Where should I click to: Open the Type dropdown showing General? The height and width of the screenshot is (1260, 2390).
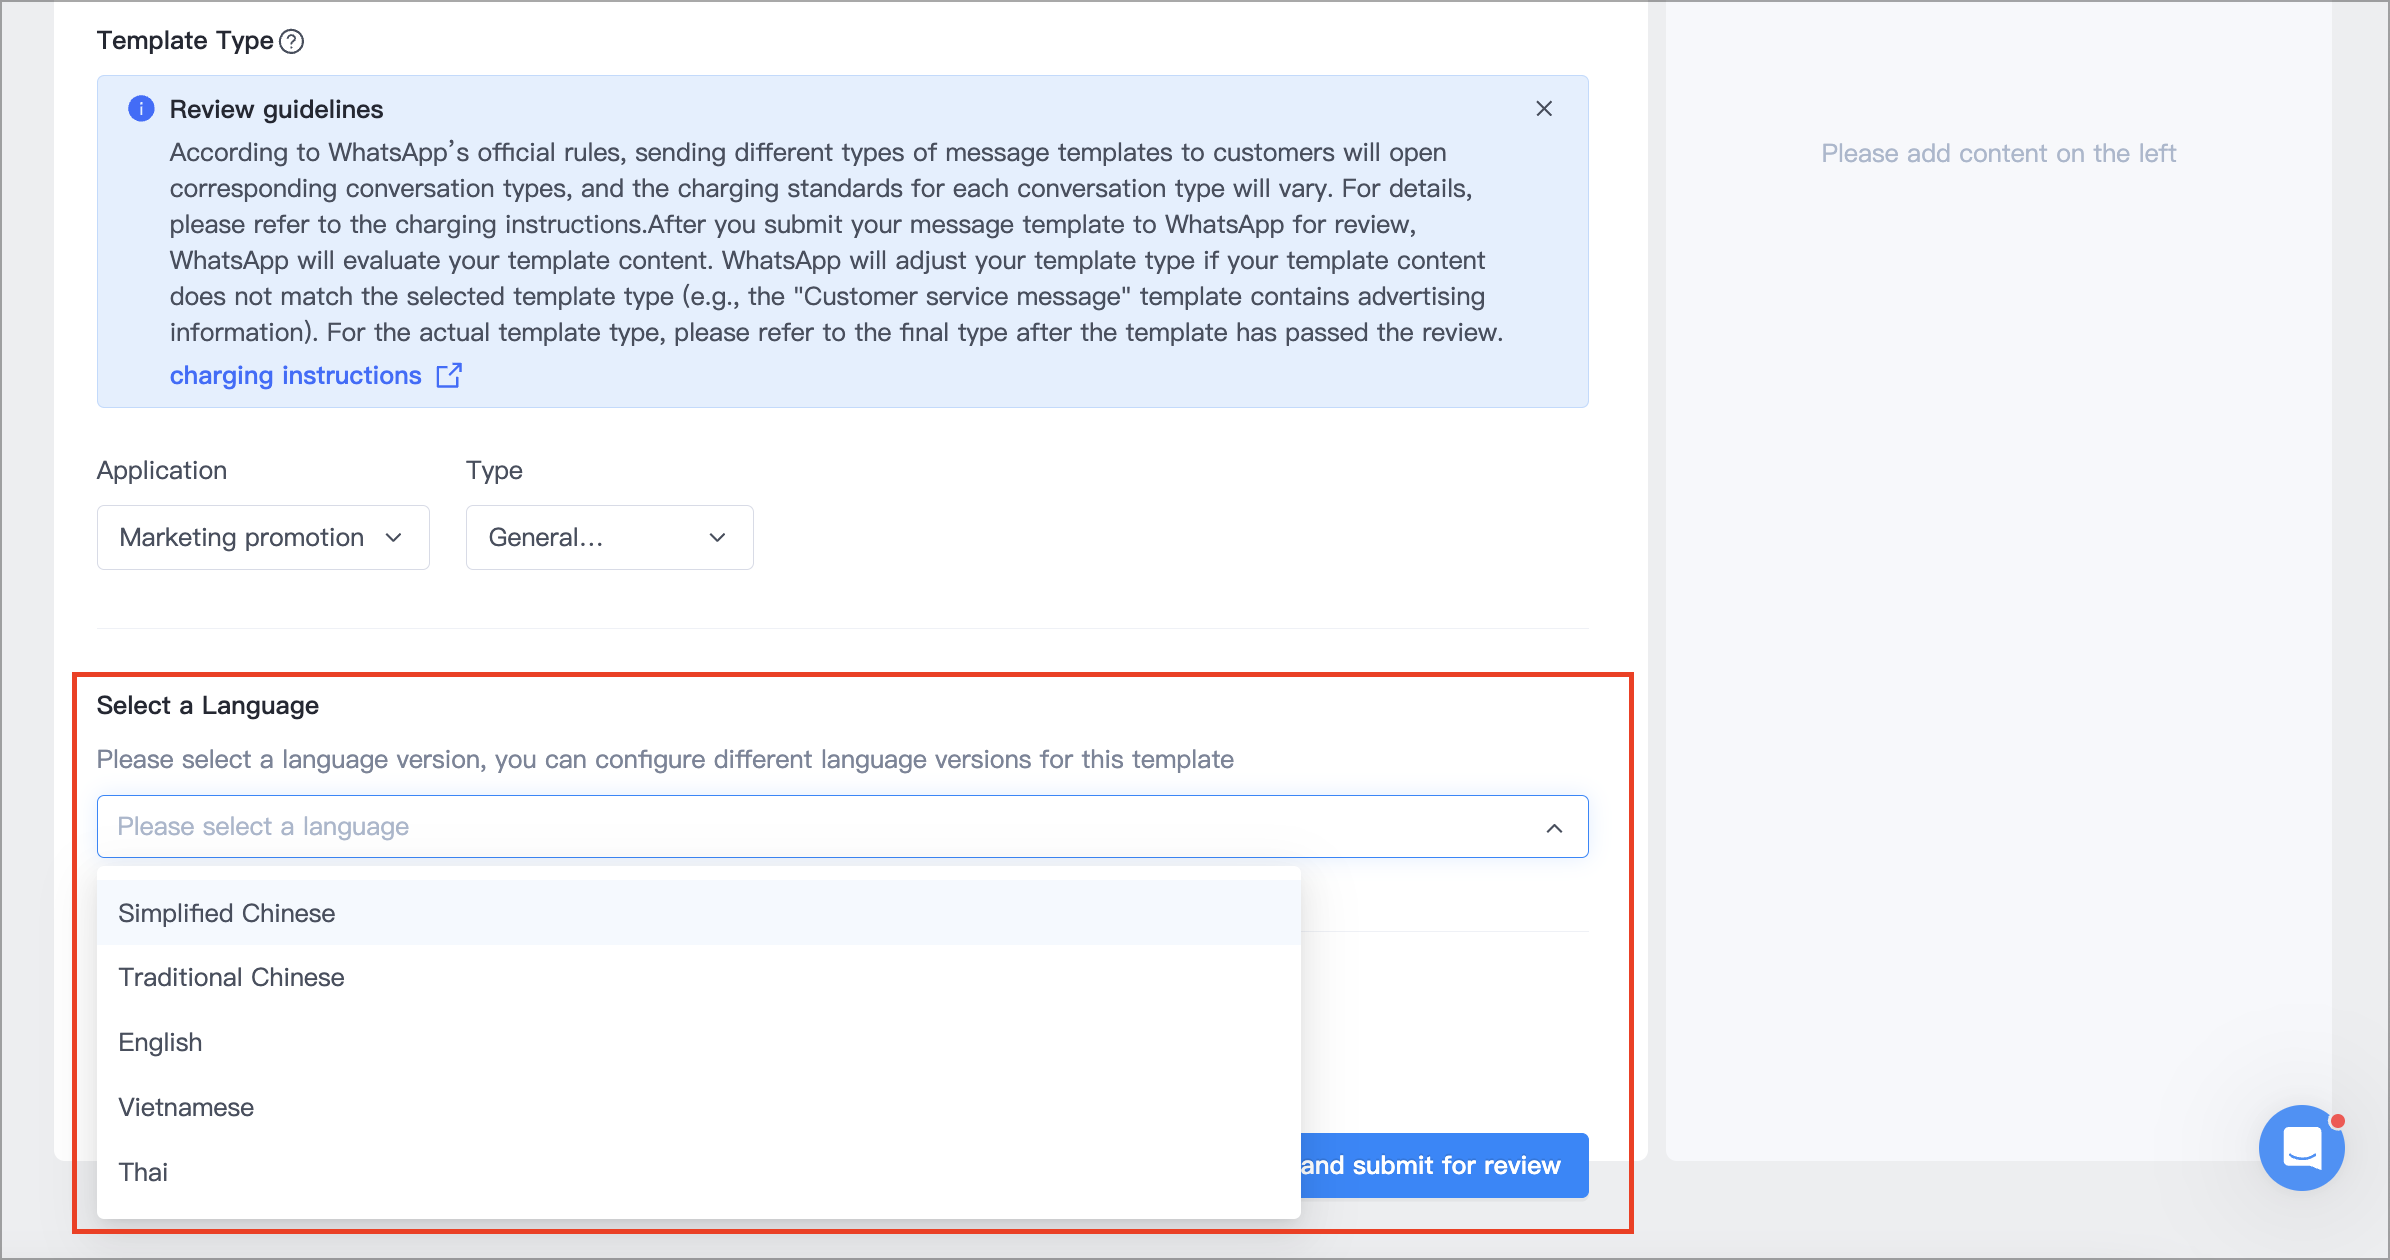tap(609, 537)
